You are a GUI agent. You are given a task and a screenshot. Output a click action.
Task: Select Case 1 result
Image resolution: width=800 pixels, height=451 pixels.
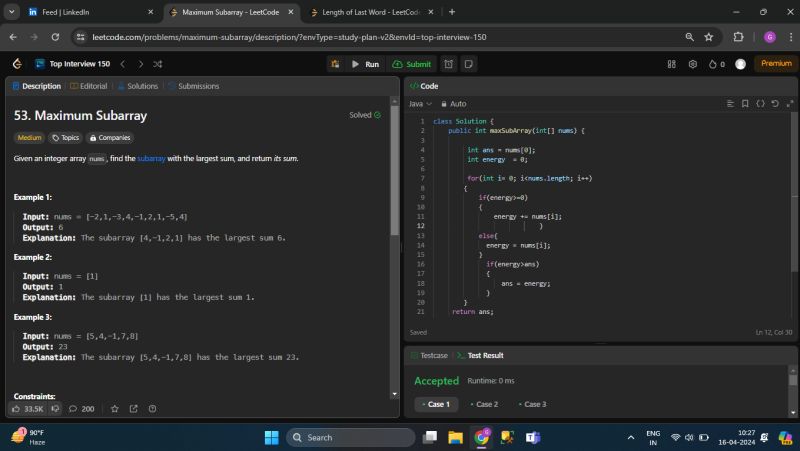(436, 404)
